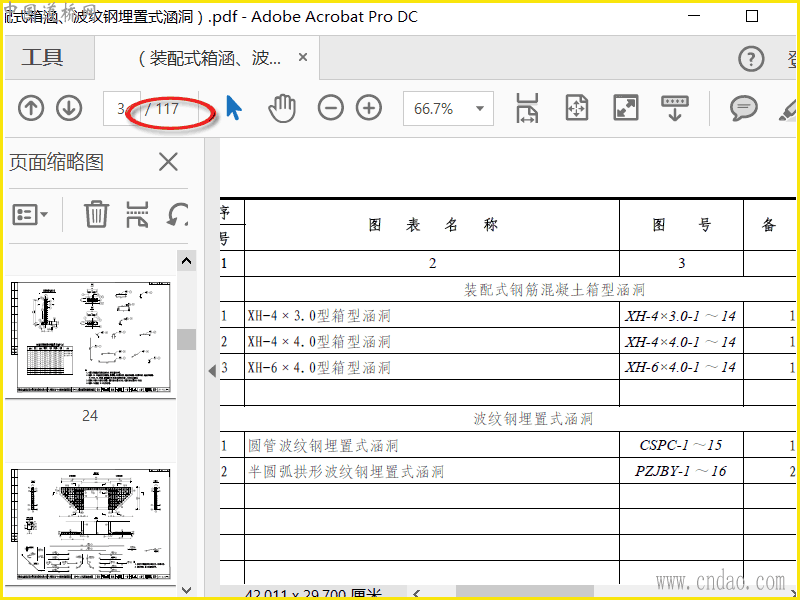Click the XH-4×3.0型箱型涵洞 row text
Image resolution: width=800 pixels, height=600 pixels.
[x=319, y=316]
